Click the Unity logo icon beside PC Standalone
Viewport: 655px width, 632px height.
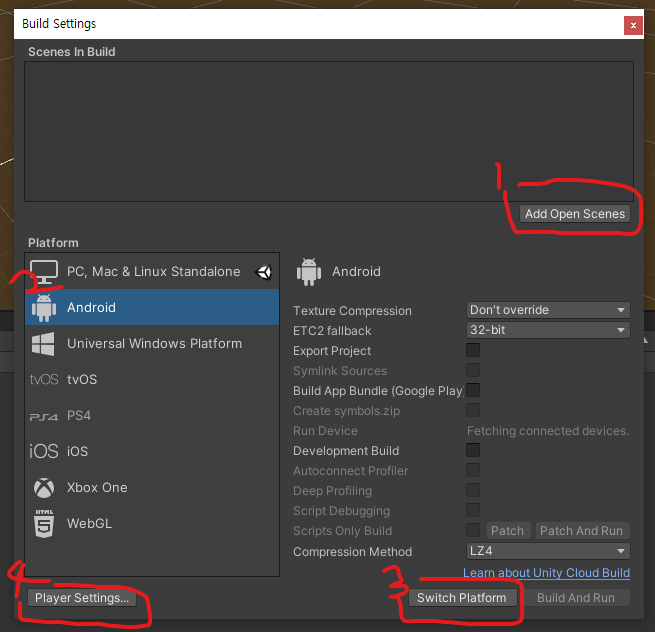click(264, 272)
